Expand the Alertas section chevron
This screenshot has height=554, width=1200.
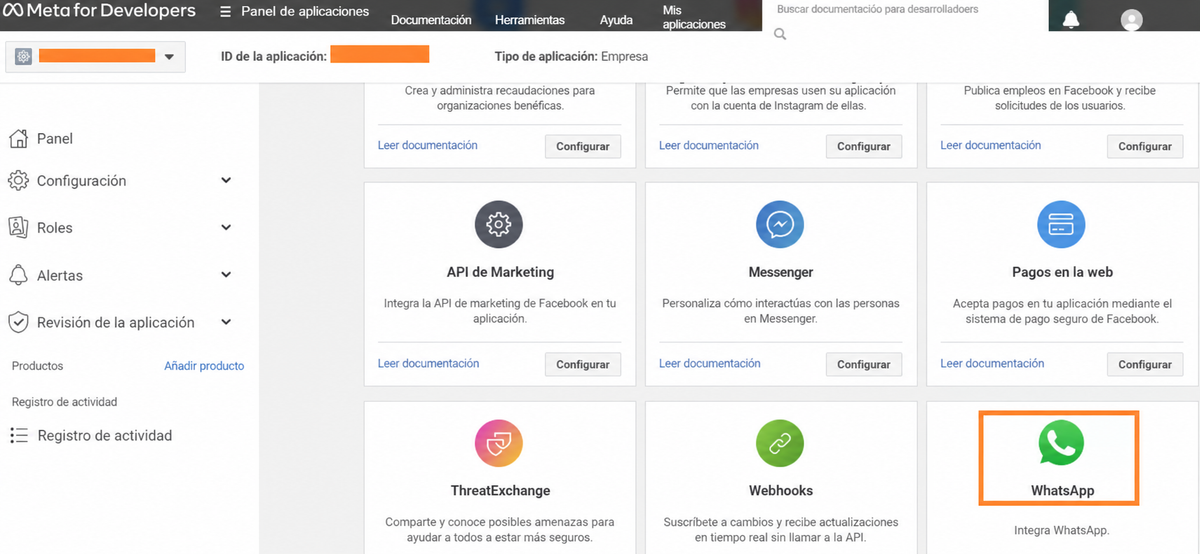[x=226, y=275]
